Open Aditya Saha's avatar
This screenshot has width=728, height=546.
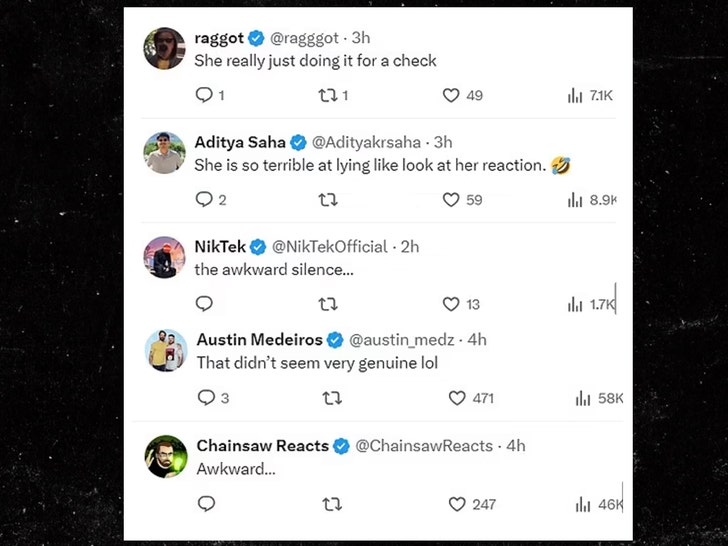[164, 152]
